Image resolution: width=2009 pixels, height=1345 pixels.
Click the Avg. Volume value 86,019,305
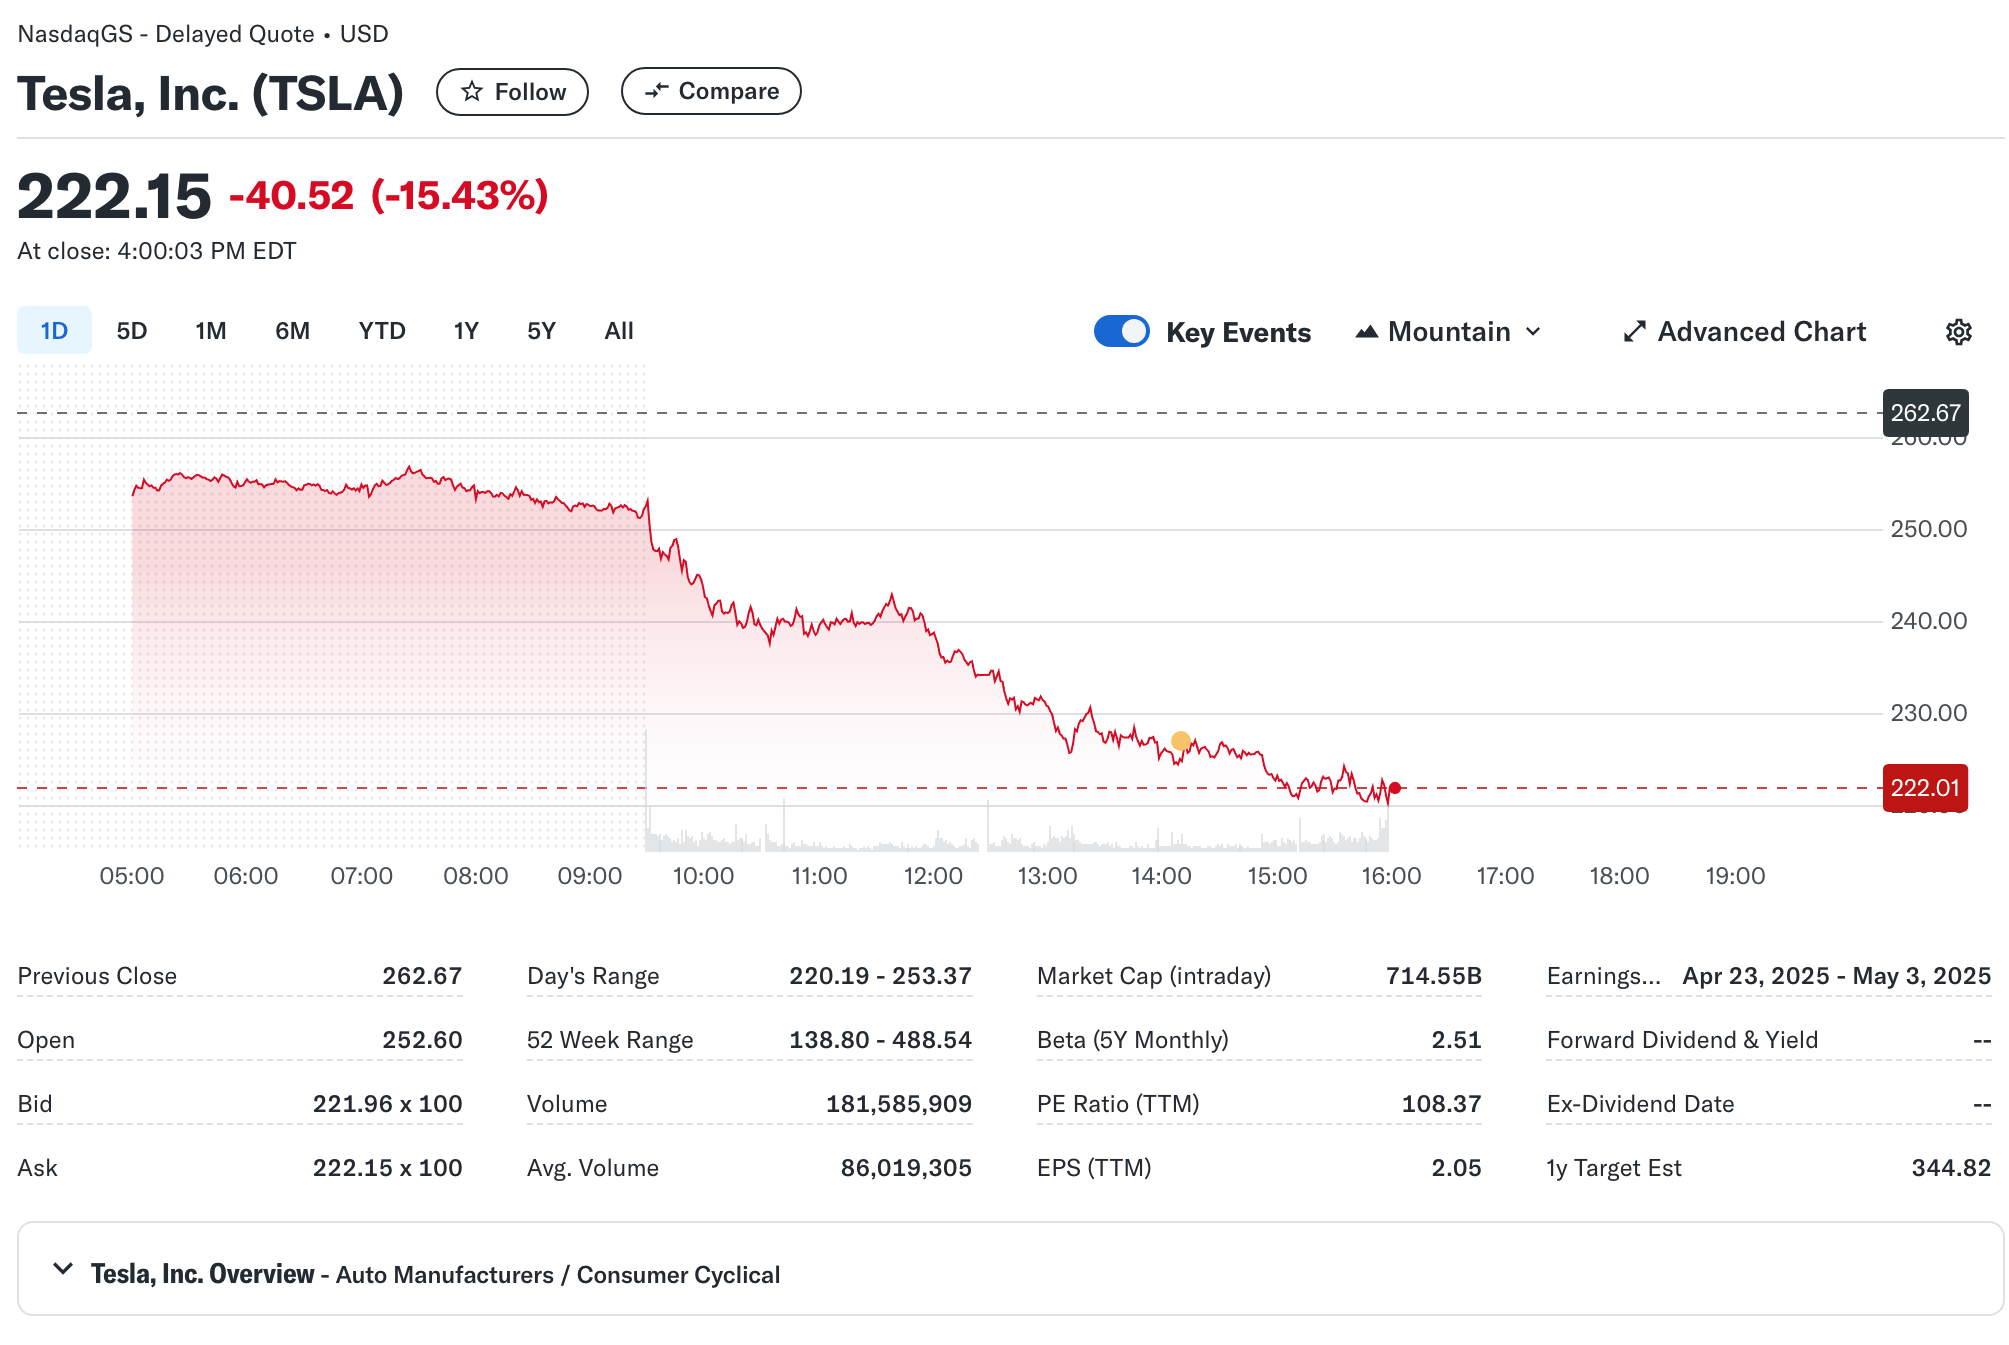click(x=906, y=1168)
